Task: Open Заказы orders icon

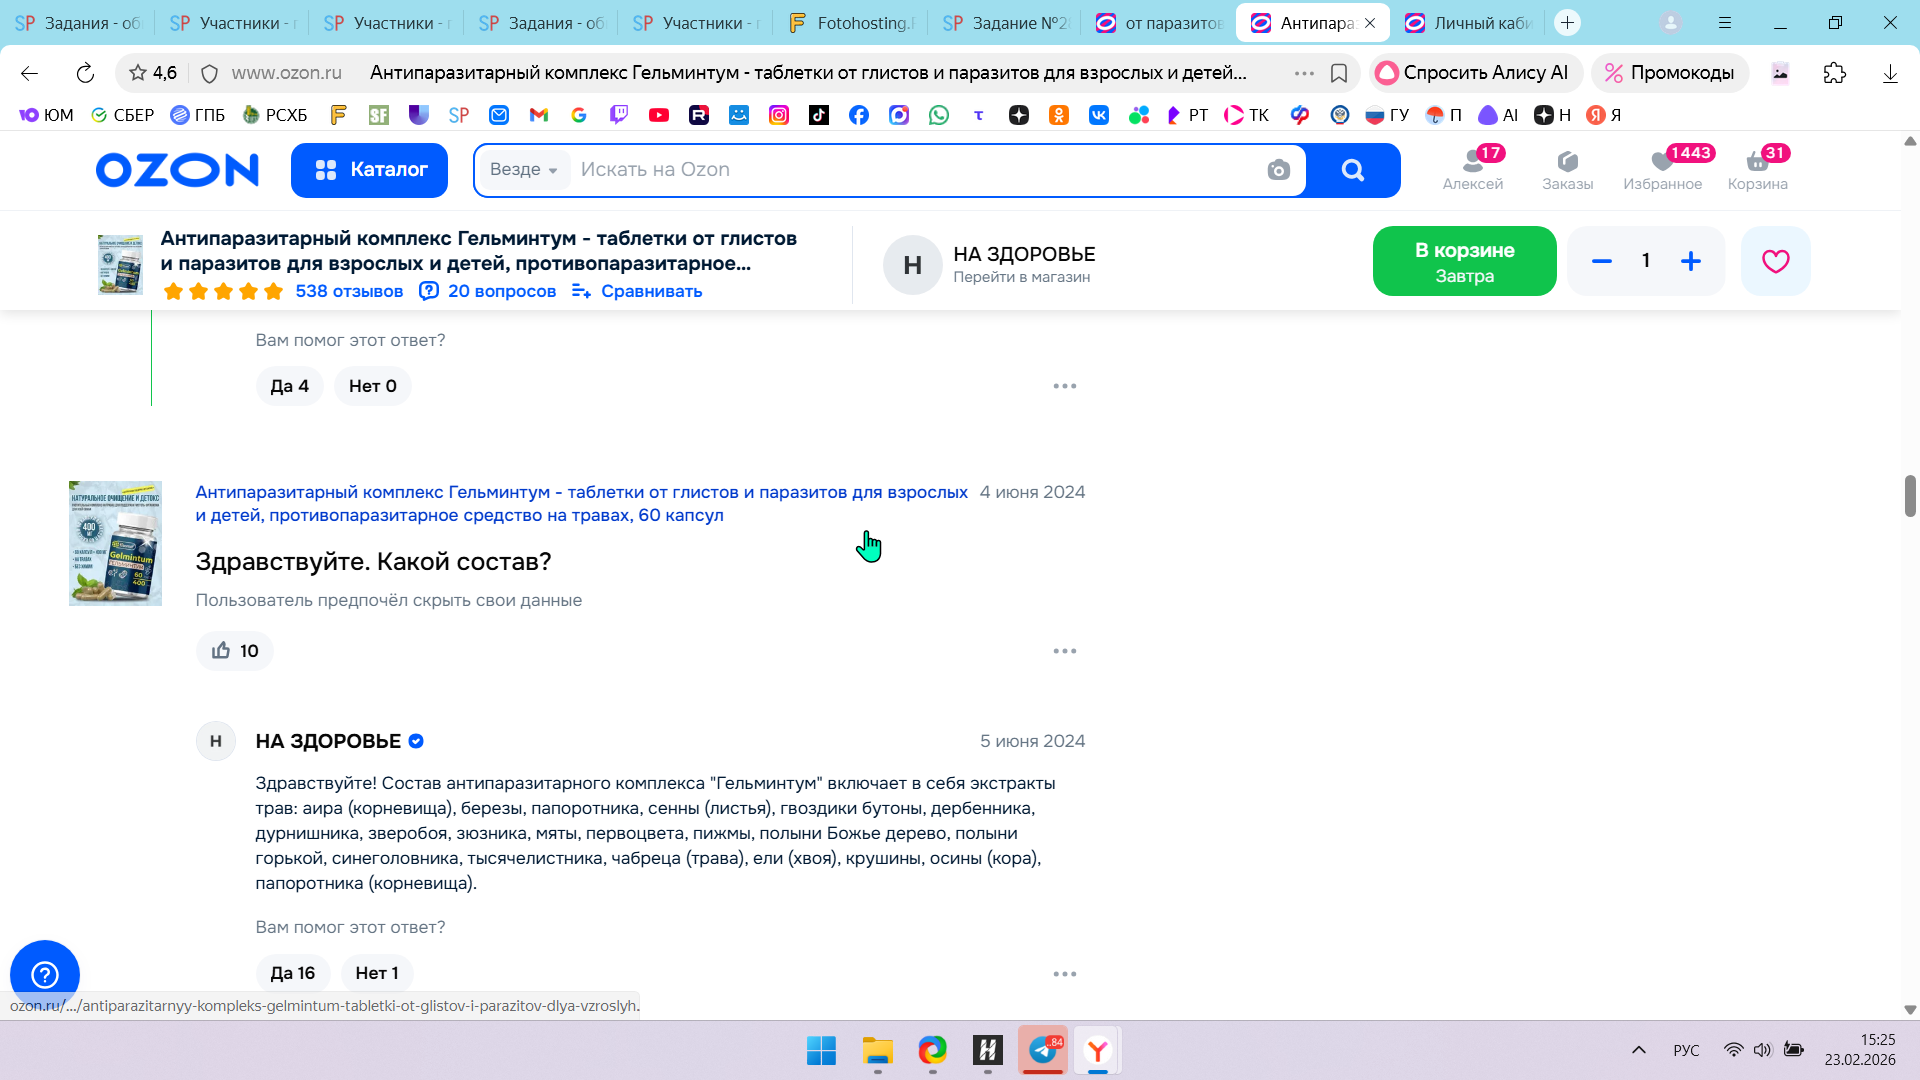Action: [x=1567, y=168]
